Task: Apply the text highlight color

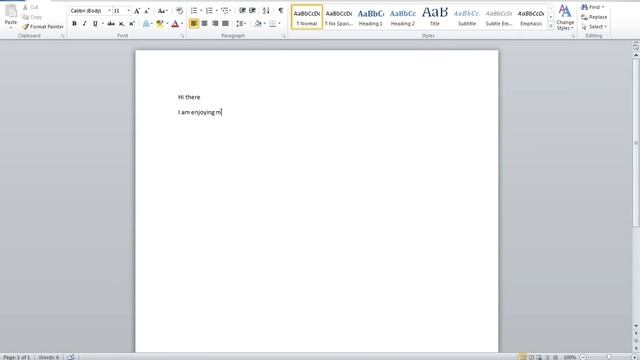Action: point(160,24)
